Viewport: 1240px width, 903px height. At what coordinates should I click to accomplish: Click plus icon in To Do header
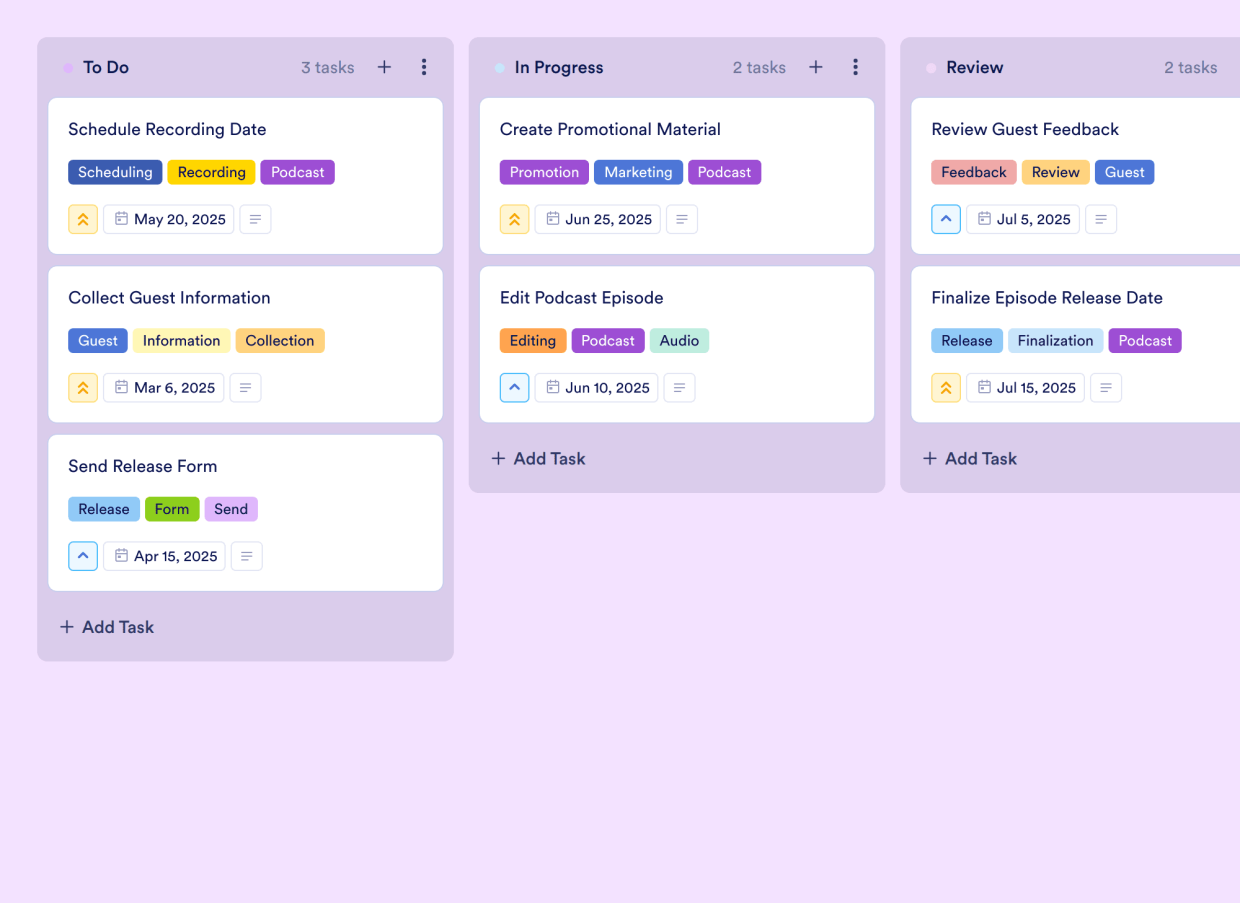(x=384, y=67)
